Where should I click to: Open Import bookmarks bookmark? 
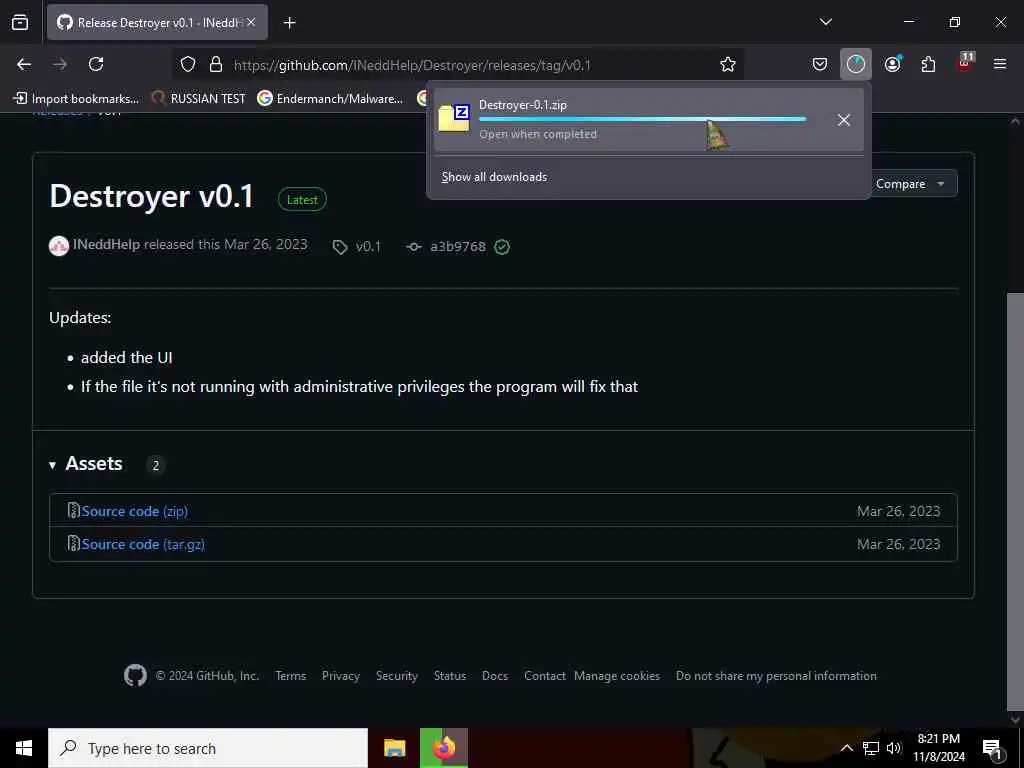[x=76, y=99]
